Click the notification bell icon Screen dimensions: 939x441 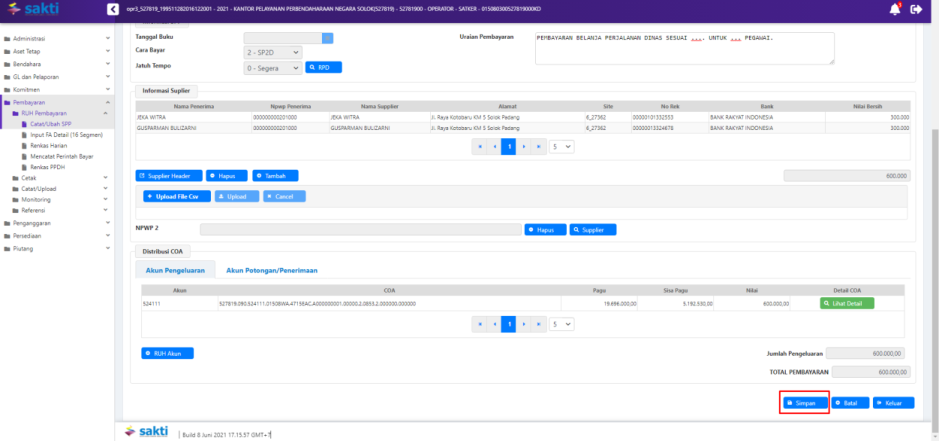[894, 9]
